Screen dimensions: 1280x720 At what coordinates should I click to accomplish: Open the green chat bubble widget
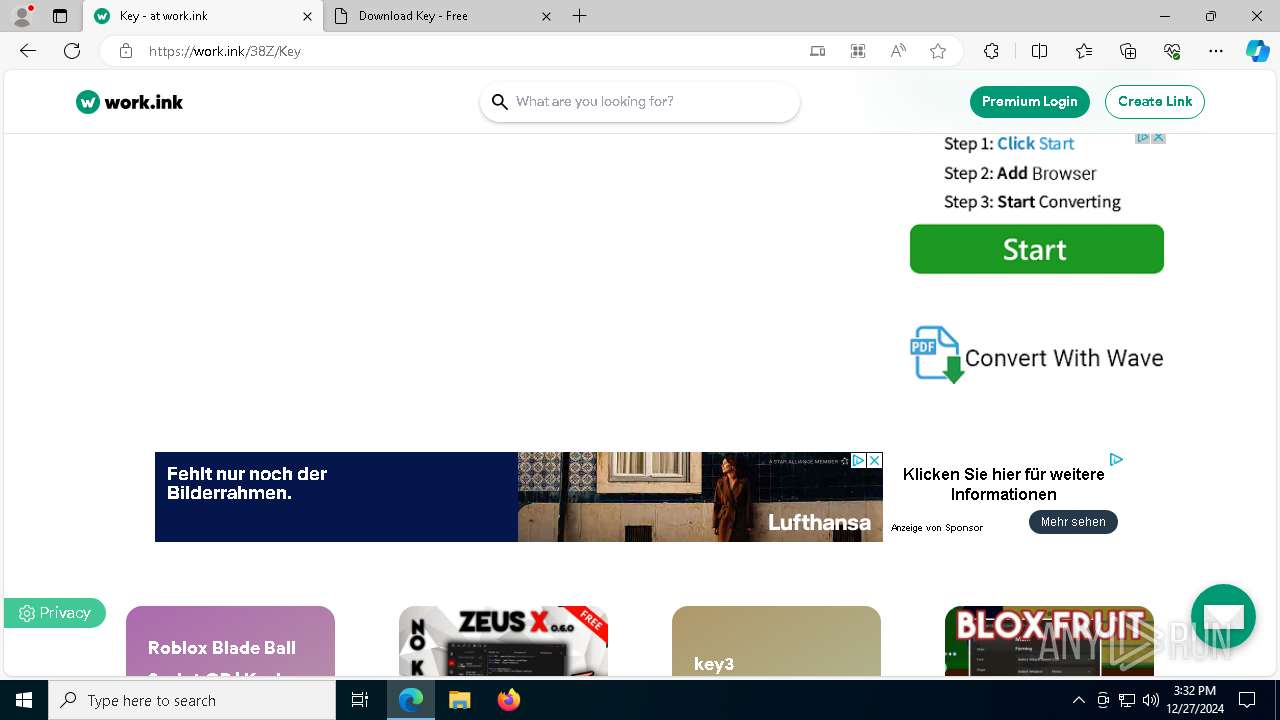pyautogui.click(x=1223, y=616)
